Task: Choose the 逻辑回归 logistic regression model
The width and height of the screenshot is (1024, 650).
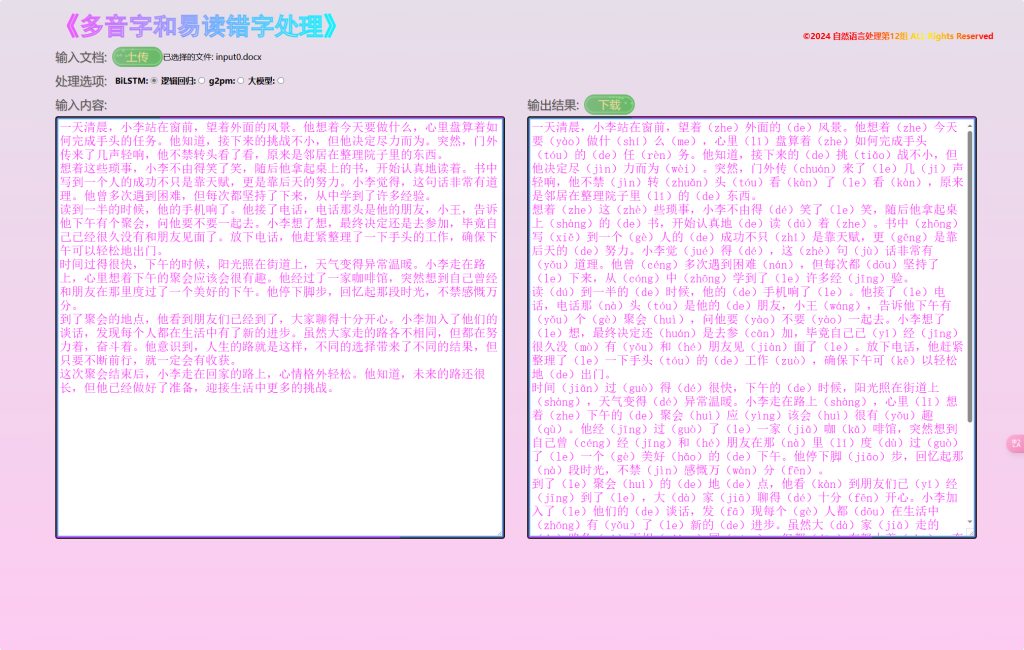Action: click(200, 81)
